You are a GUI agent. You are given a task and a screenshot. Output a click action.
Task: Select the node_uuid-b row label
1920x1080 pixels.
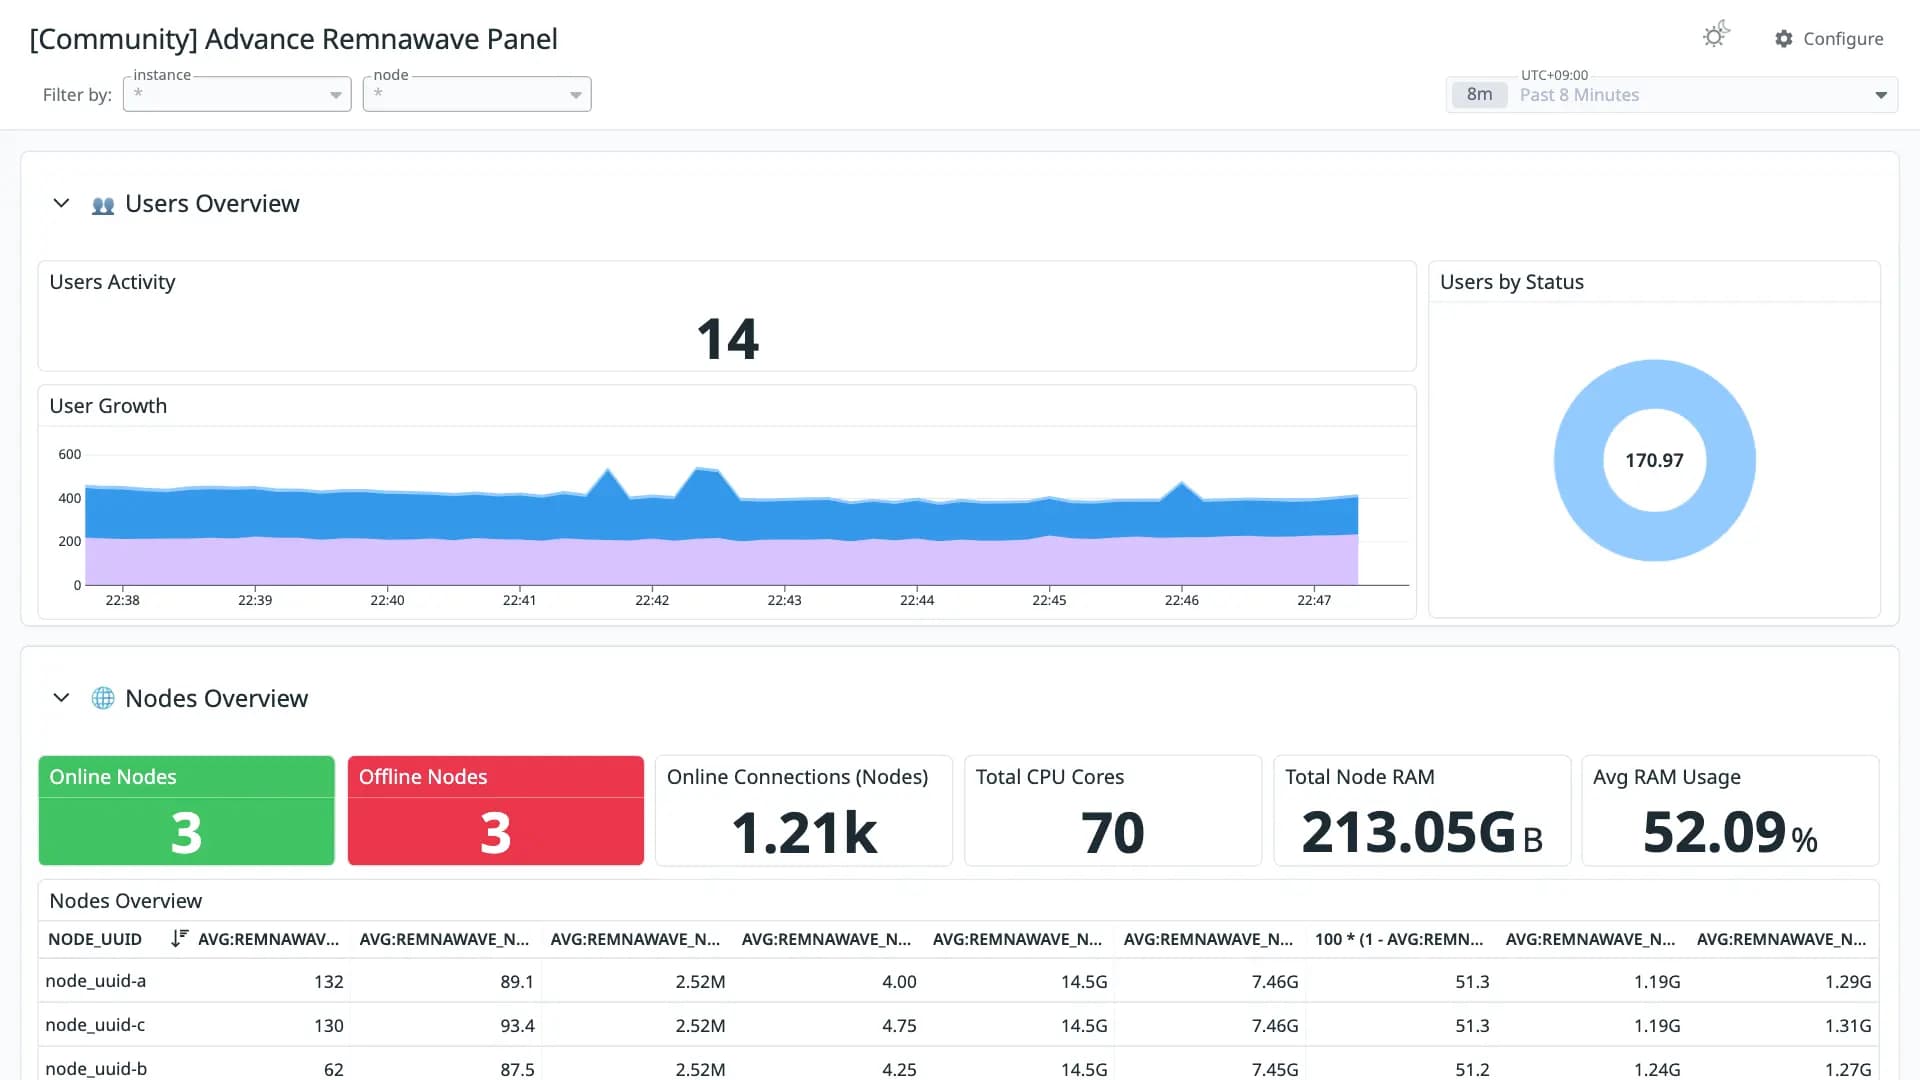point(96,1069)
